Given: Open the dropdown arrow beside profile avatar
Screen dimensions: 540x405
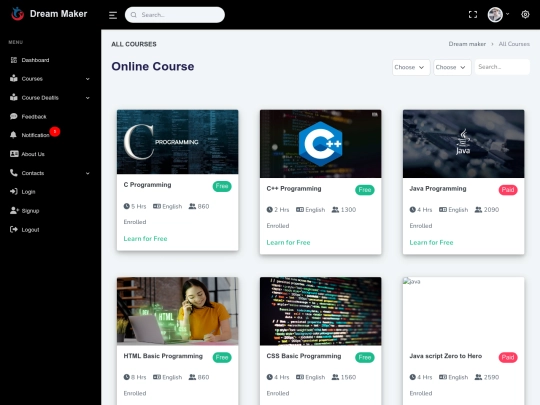Looking at the screenshot, I should click(507, 14).
